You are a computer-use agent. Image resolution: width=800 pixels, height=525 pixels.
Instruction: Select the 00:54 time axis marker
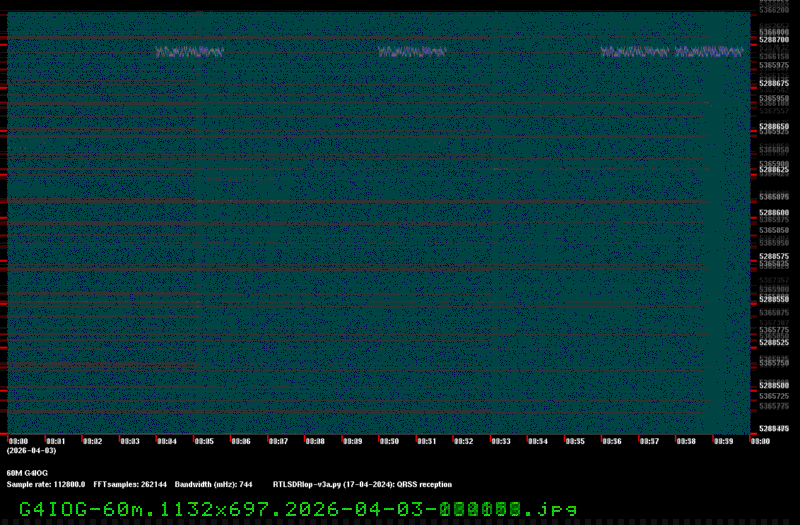(x=537, y=441)
